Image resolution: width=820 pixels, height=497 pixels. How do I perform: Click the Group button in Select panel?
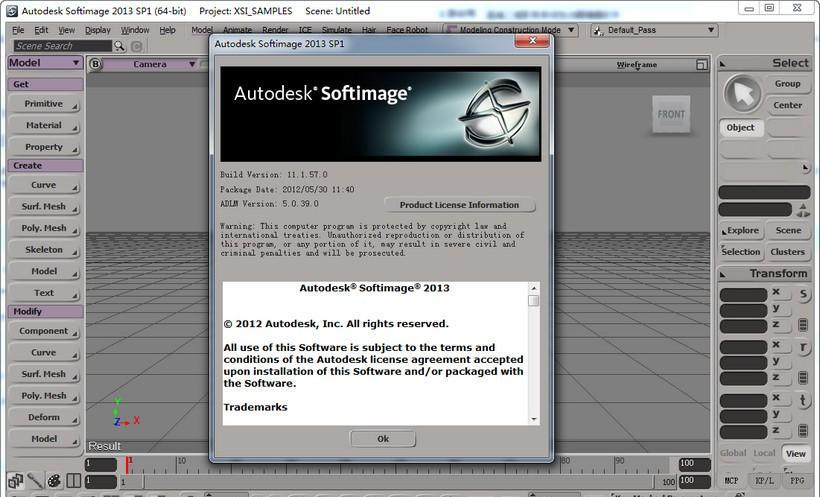(x=787, y=84)
